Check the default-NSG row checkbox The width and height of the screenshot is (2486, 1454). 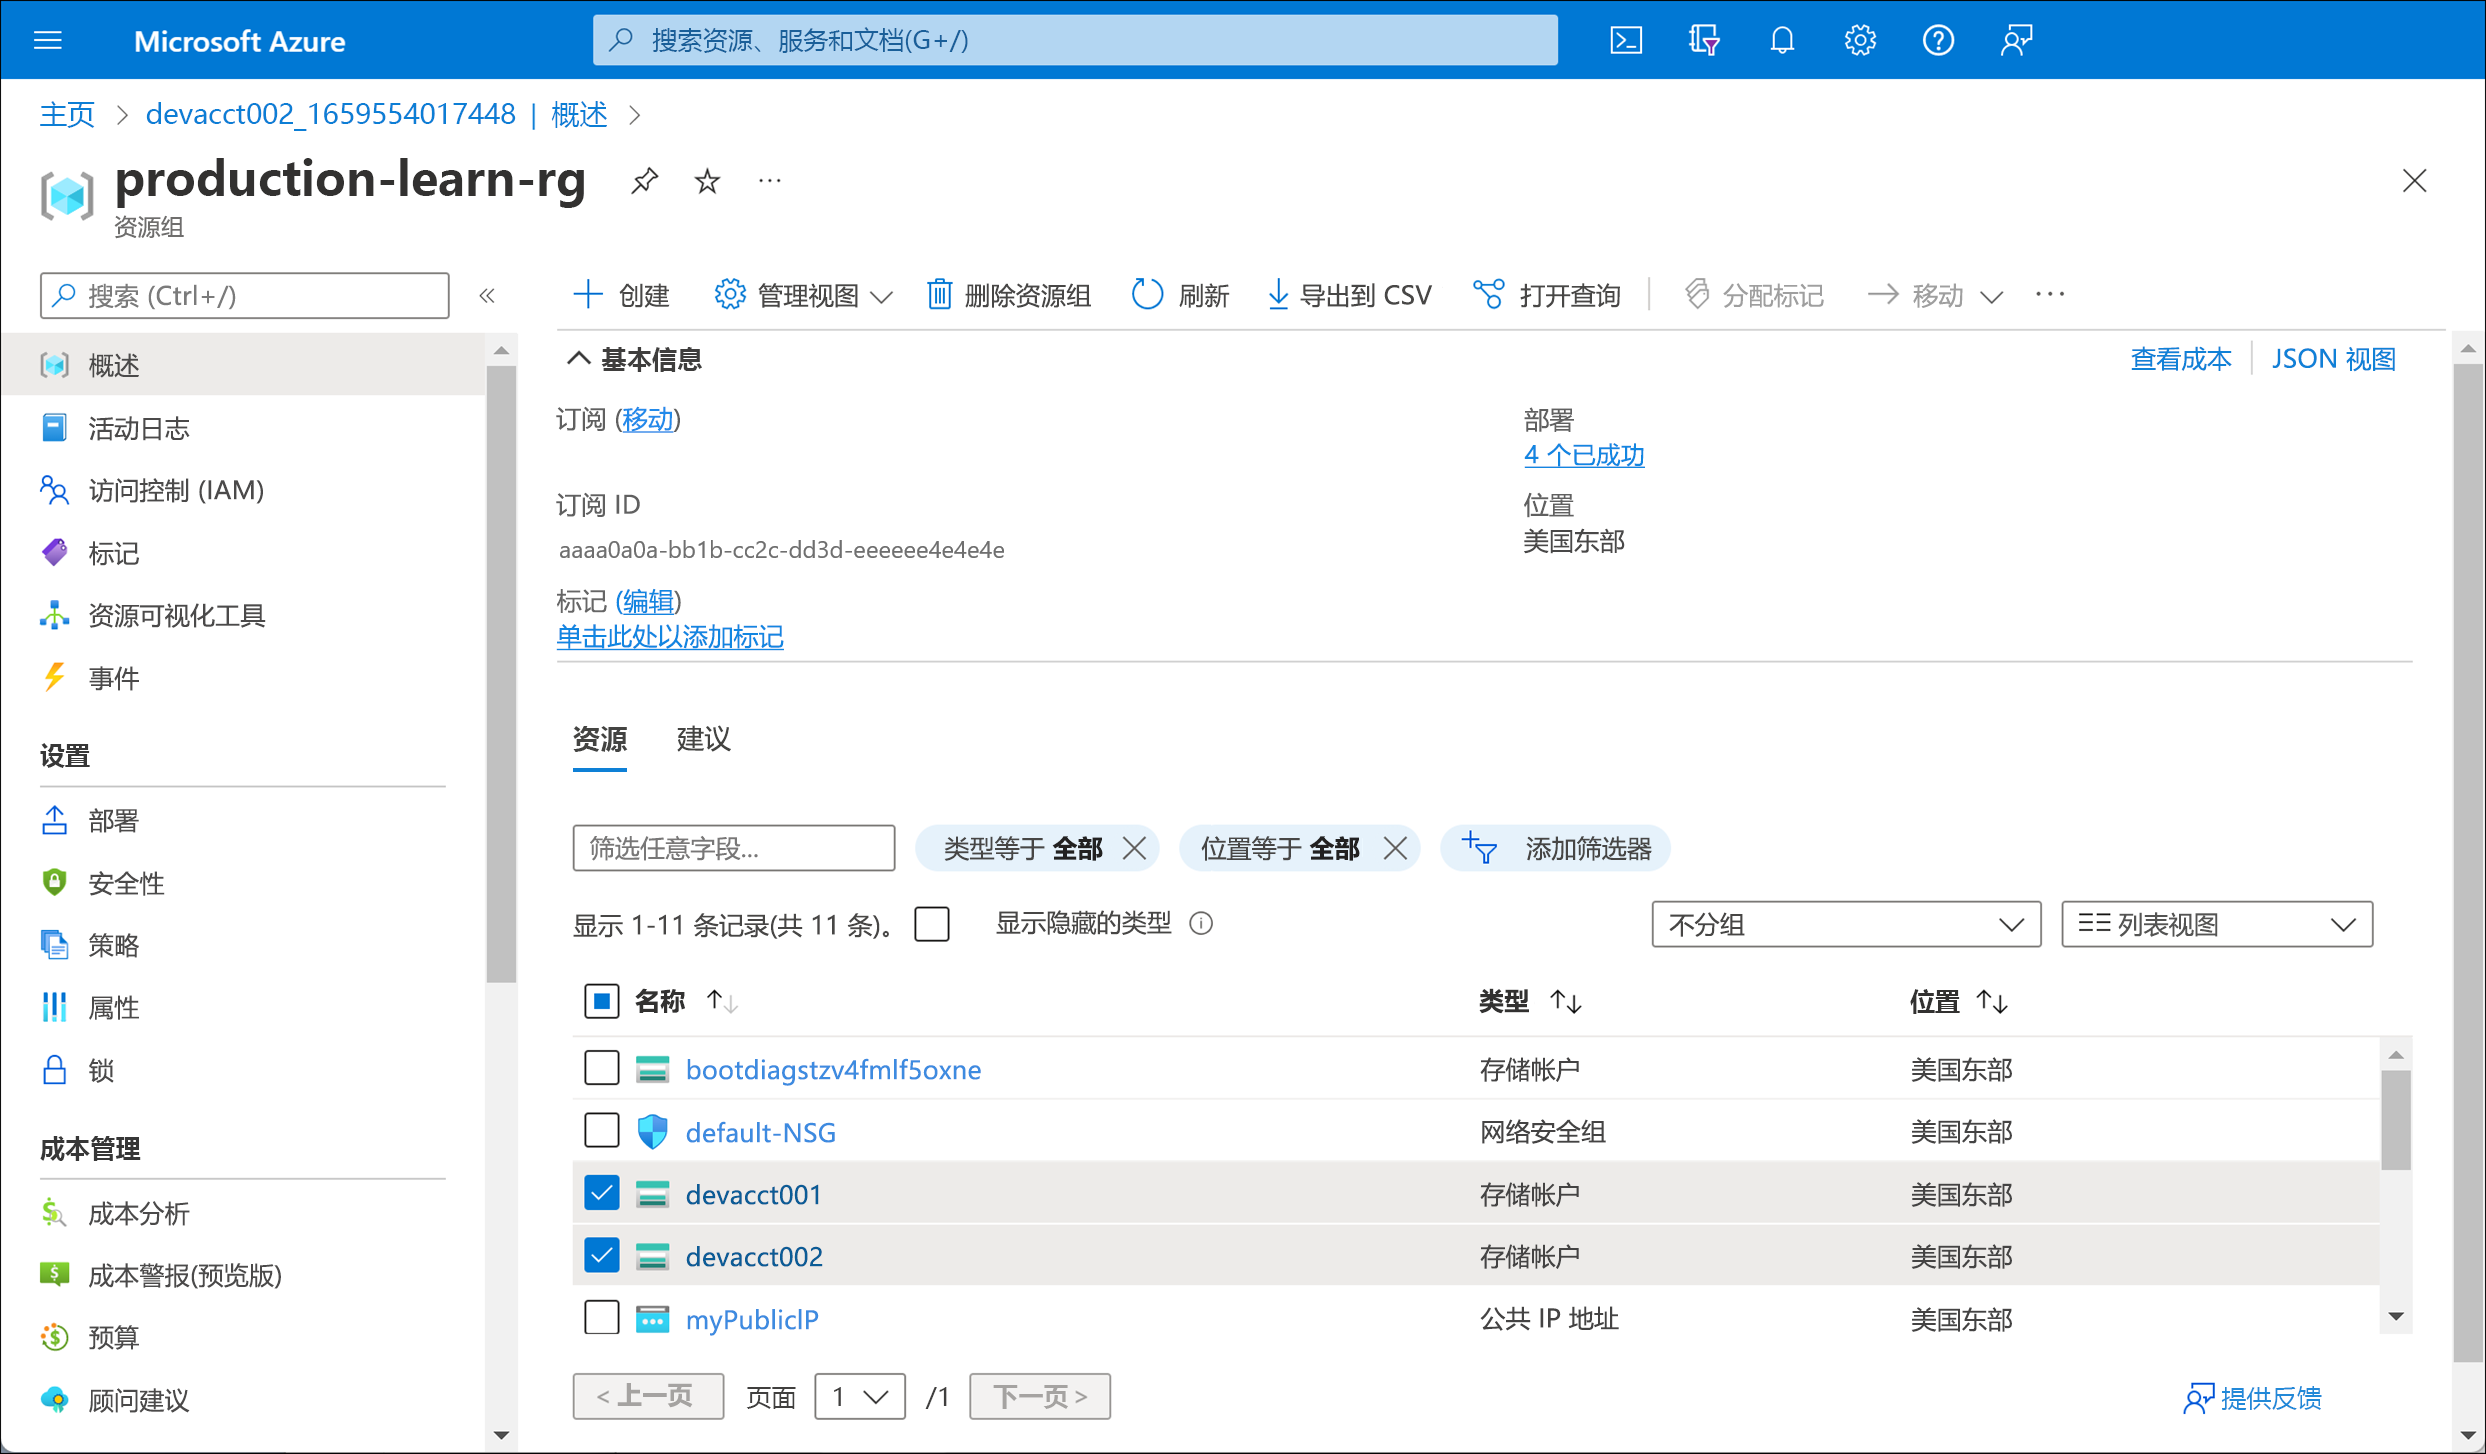[x=601, y=1131]
